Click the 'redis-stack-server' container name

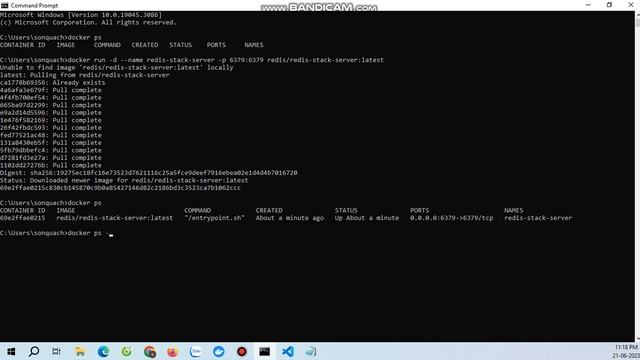click(x=538, y=218)
